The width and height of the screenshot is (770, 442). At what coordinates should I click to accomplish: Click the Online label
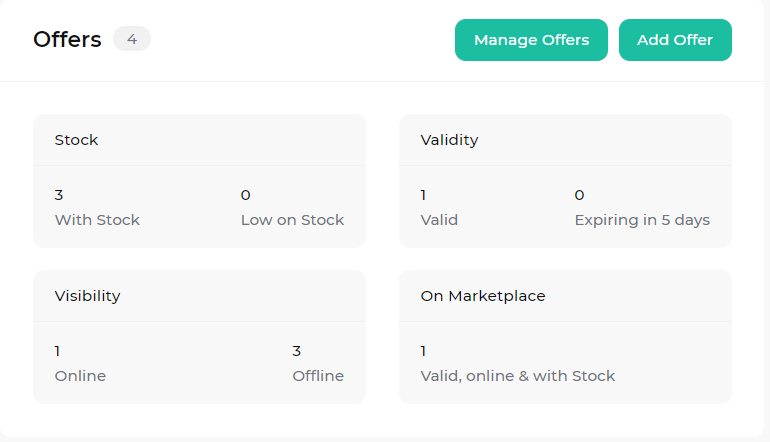[x=80, y=376]
